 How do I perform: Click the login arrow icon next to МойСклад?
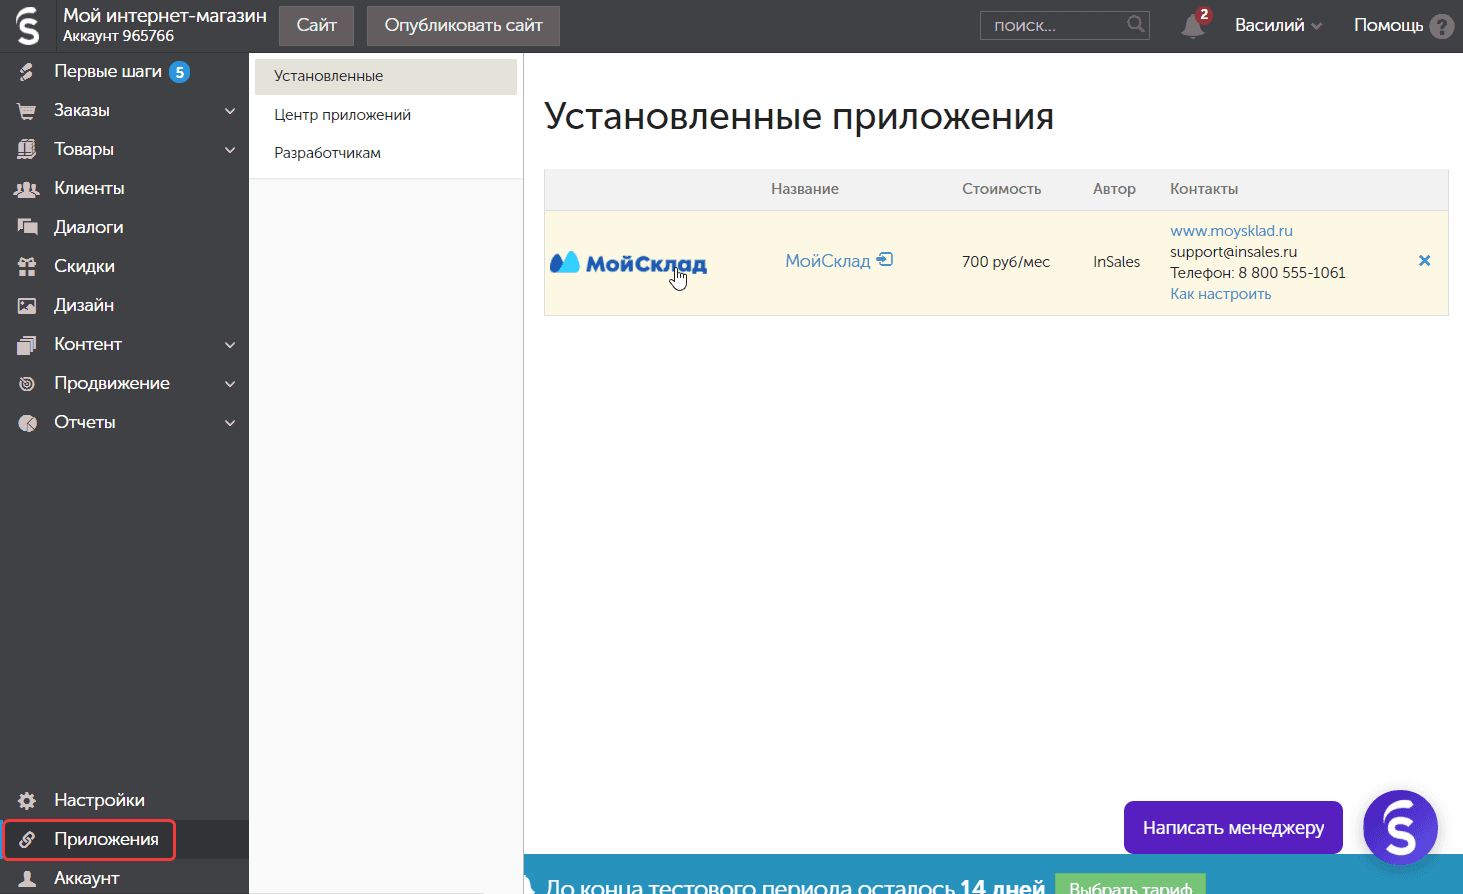[884, 260]
